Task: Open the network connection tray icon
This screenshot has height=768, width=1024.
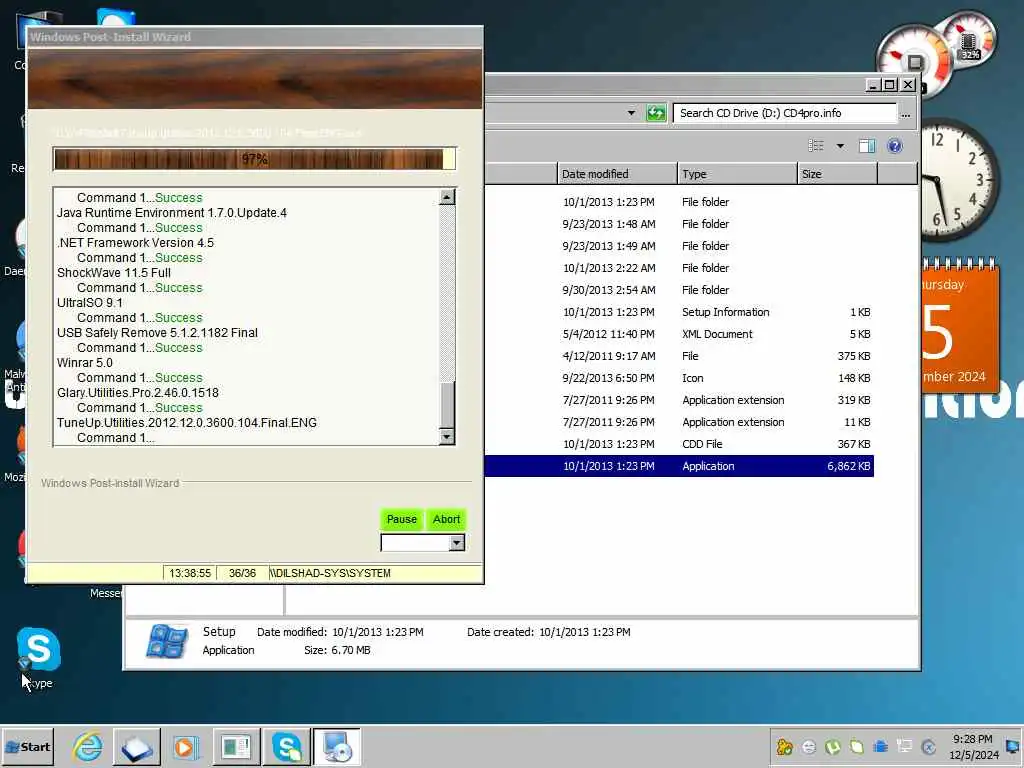Action: tap(904, 746)
